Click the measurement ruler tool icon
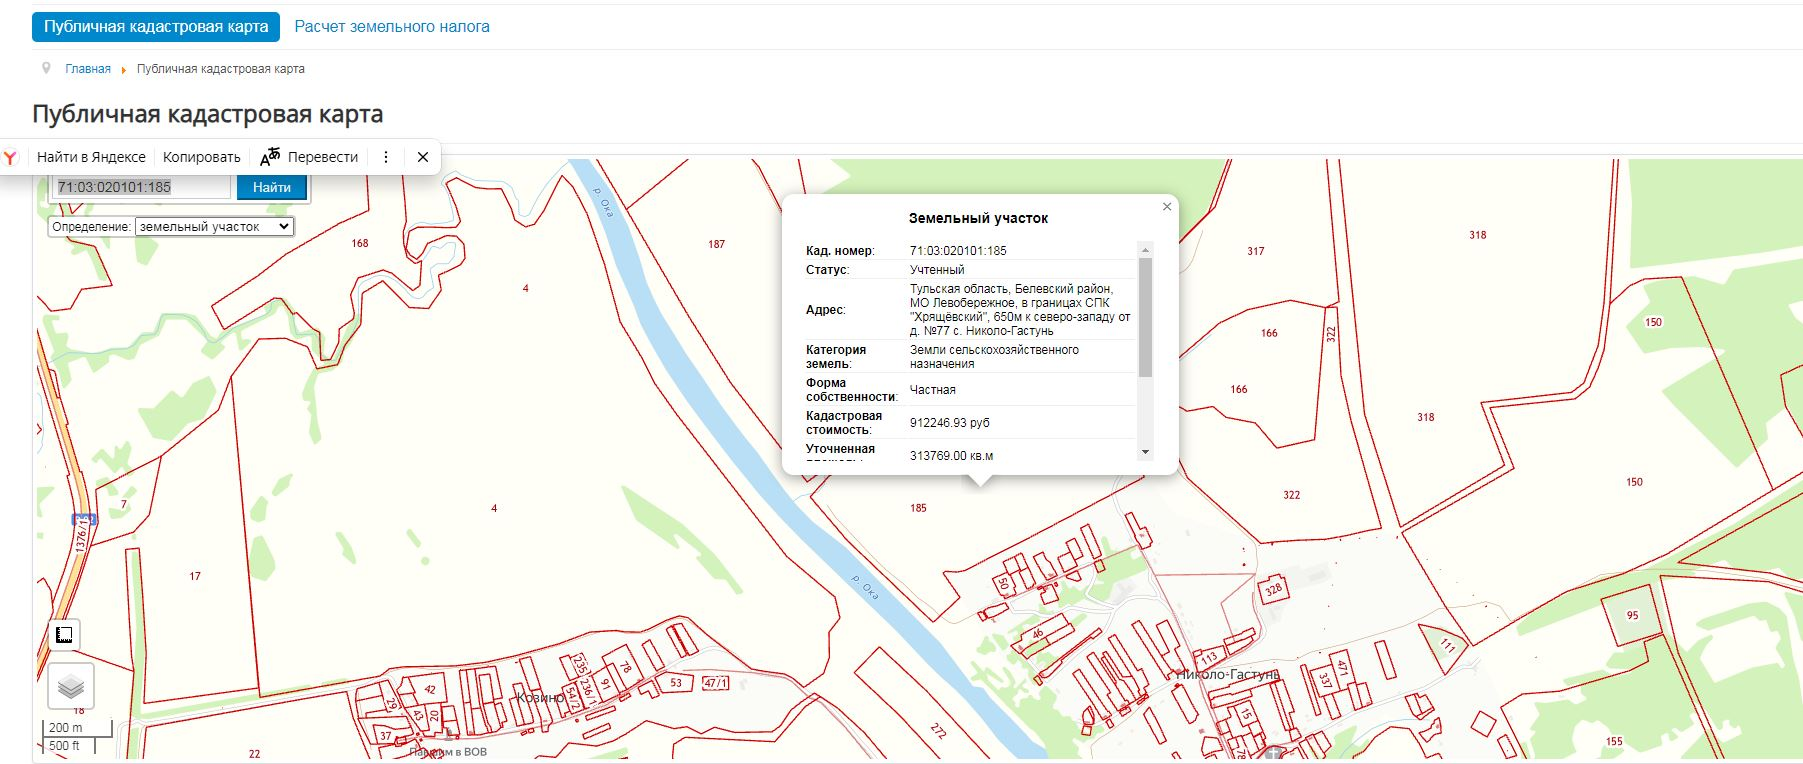The height and width of the screenshot is (764, 1803). click(x=64, y=635)
